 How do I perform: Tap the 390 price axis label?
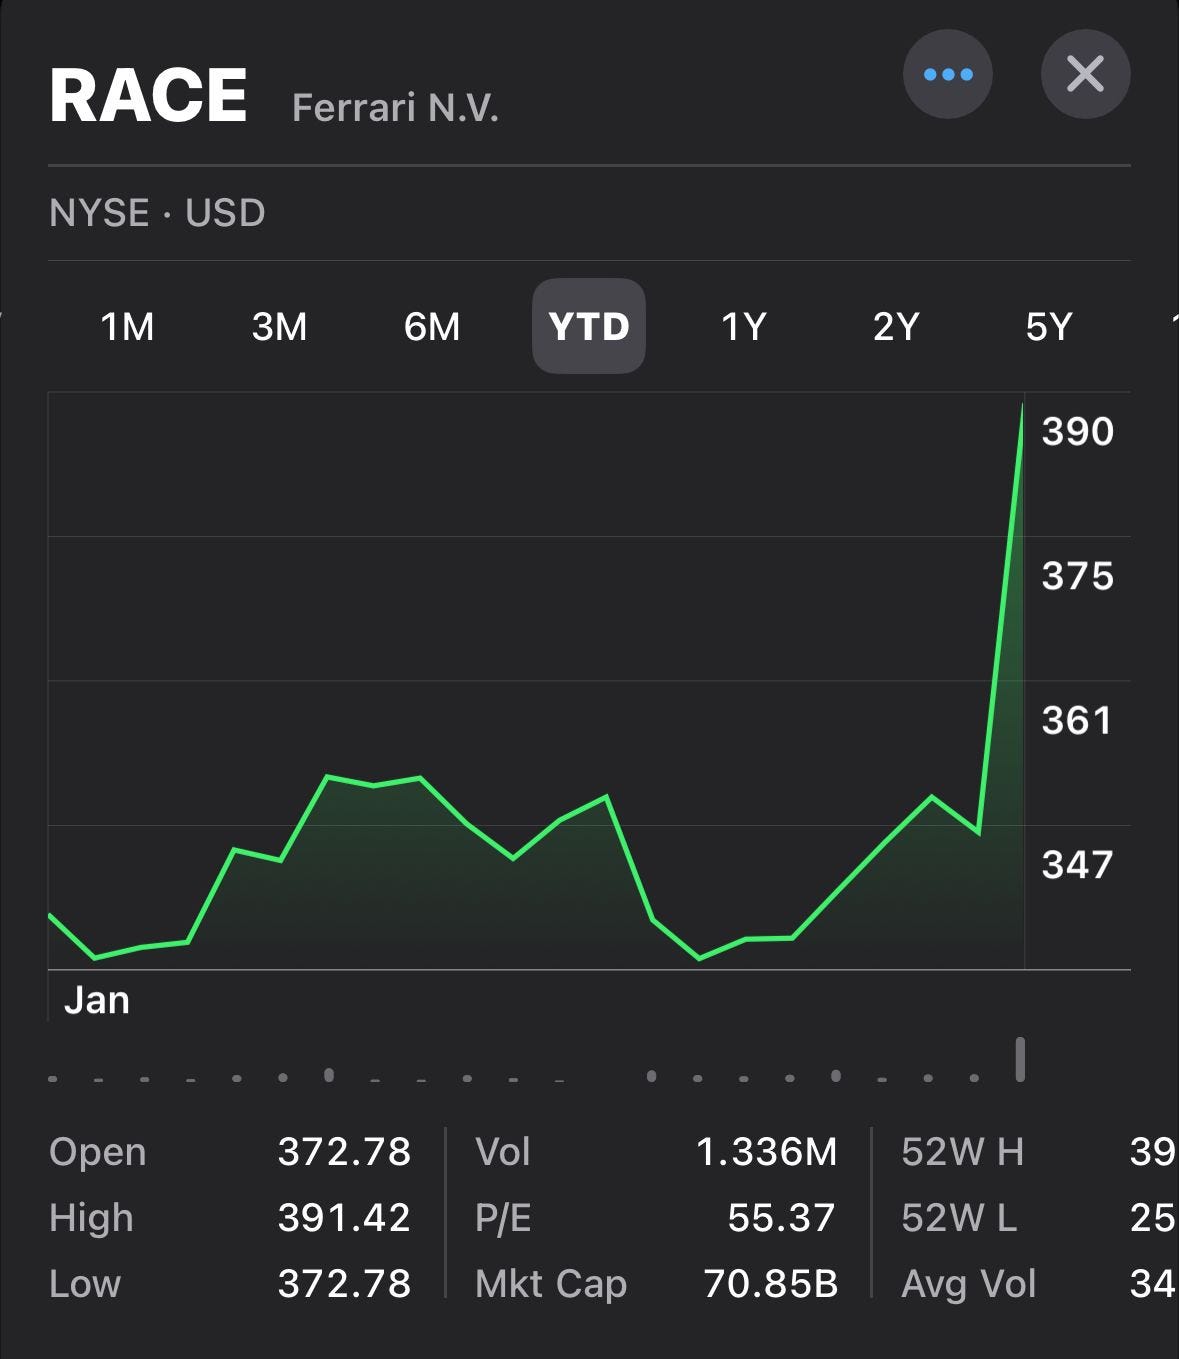pos(1077,431)
